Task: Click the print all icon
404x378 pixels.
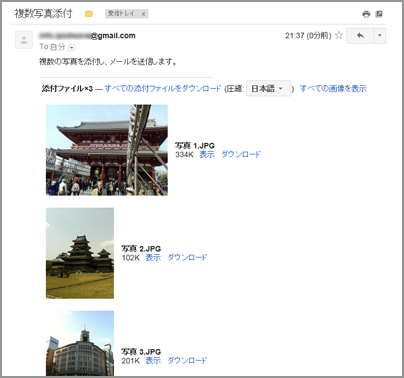Action: (x=366, y=14)
